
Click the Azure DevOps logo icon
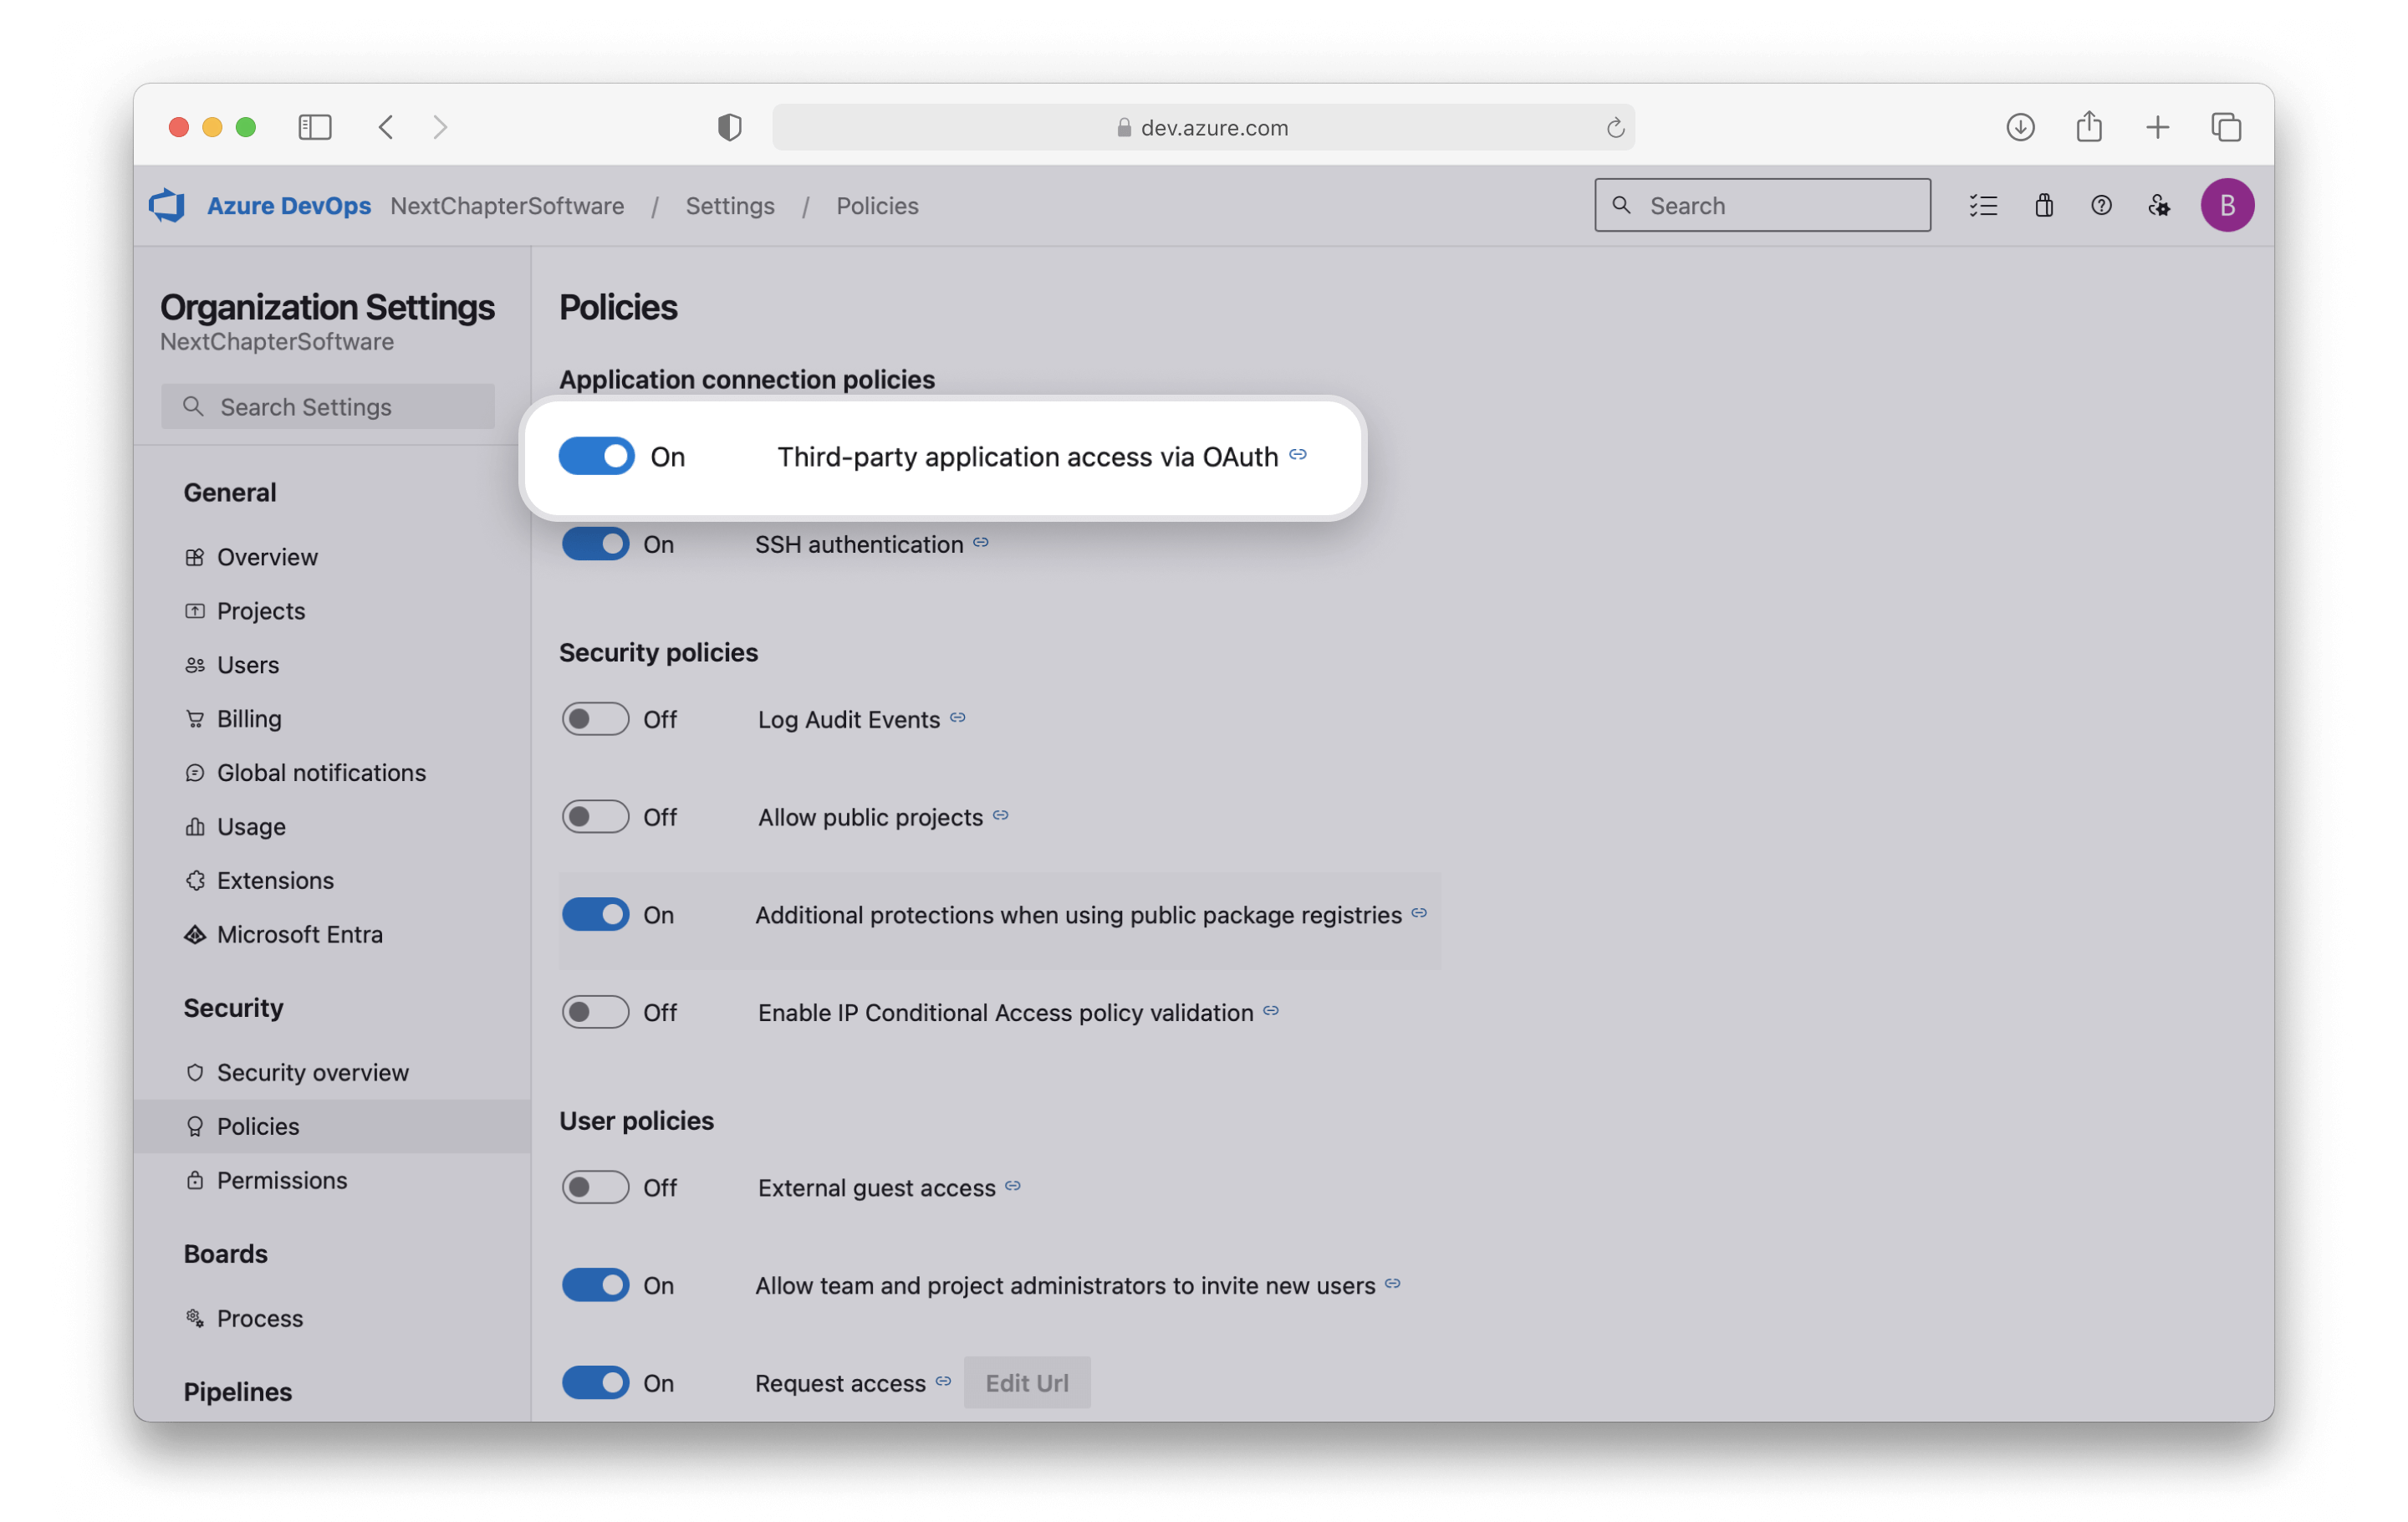pos(167,206)
